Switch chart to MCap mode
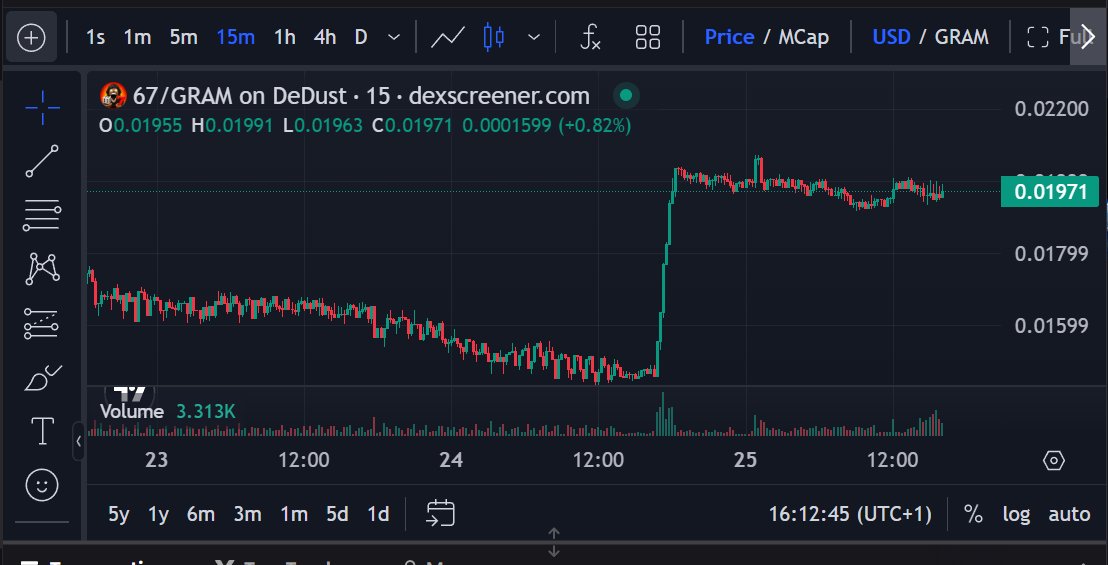The height and width of the screenshot is (565, 1108). click(804, 37)
